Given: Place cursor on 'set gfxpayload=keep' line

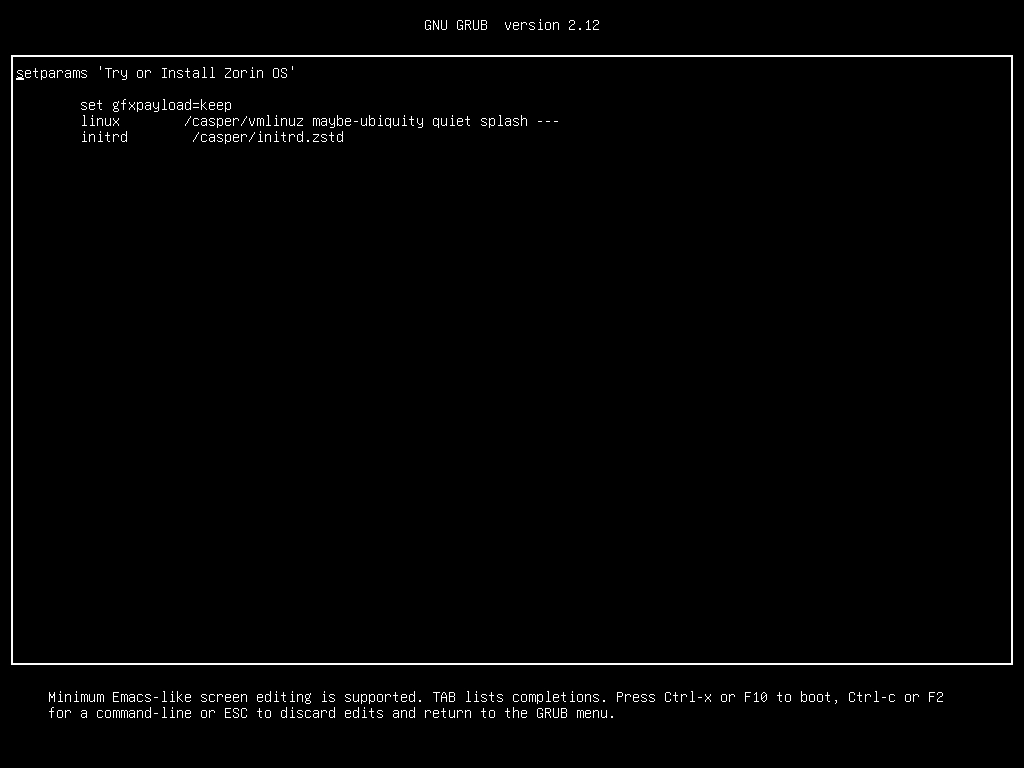Looking at the screenshot, I should (156, 105).
